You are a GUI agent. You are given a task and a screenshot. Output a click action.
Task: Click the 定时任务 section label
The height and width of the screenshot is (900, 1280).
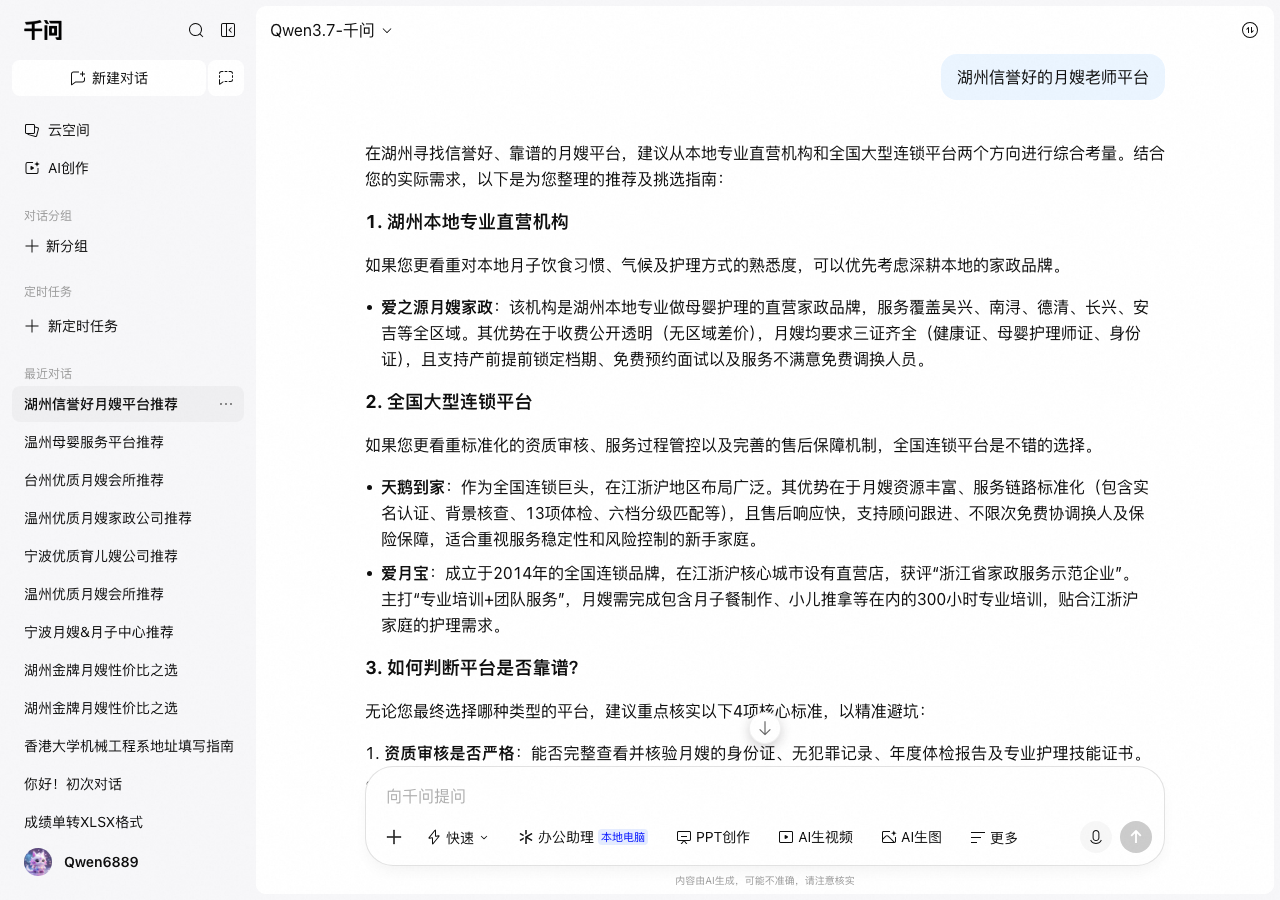(x=48, y=291)
